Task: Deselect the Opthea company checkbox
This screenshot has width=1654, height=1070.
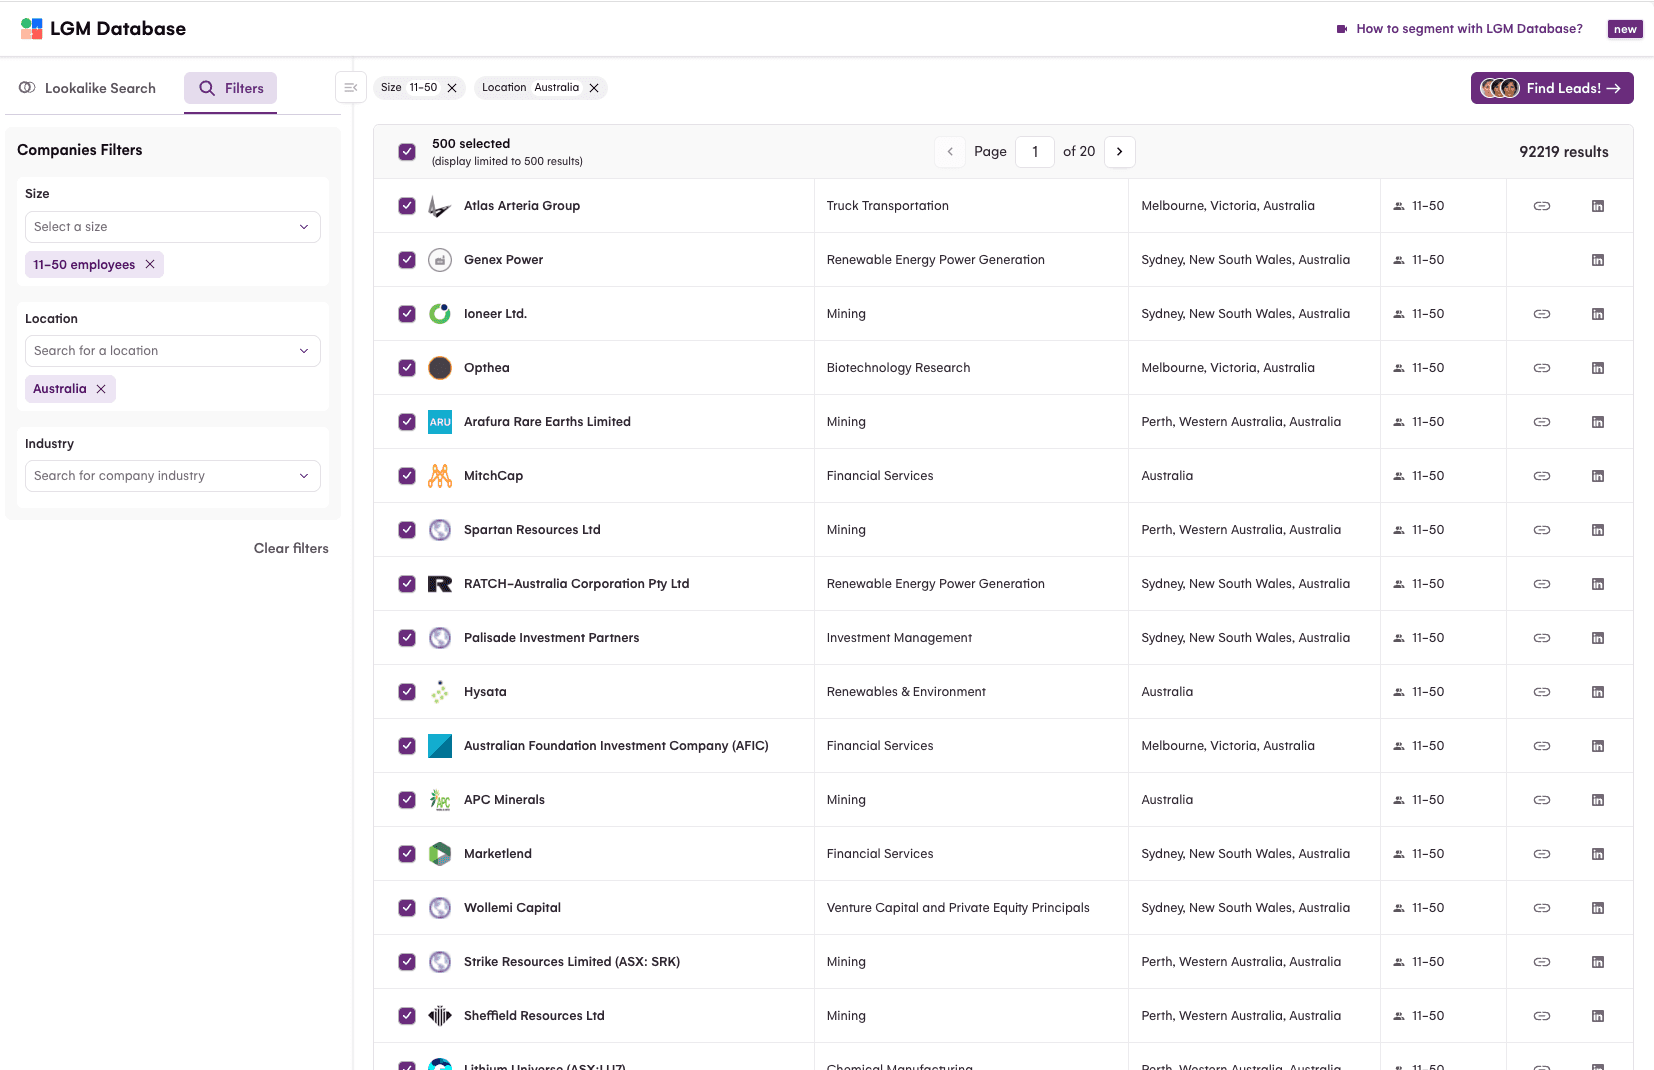Action: tap(407, 367)
